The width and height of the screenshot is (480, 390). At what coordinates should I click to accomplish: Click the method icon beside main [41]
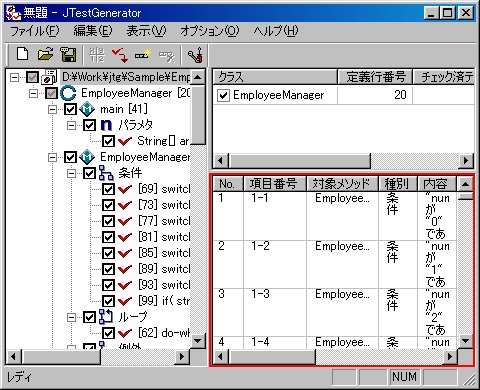click(x=87, y=109)
